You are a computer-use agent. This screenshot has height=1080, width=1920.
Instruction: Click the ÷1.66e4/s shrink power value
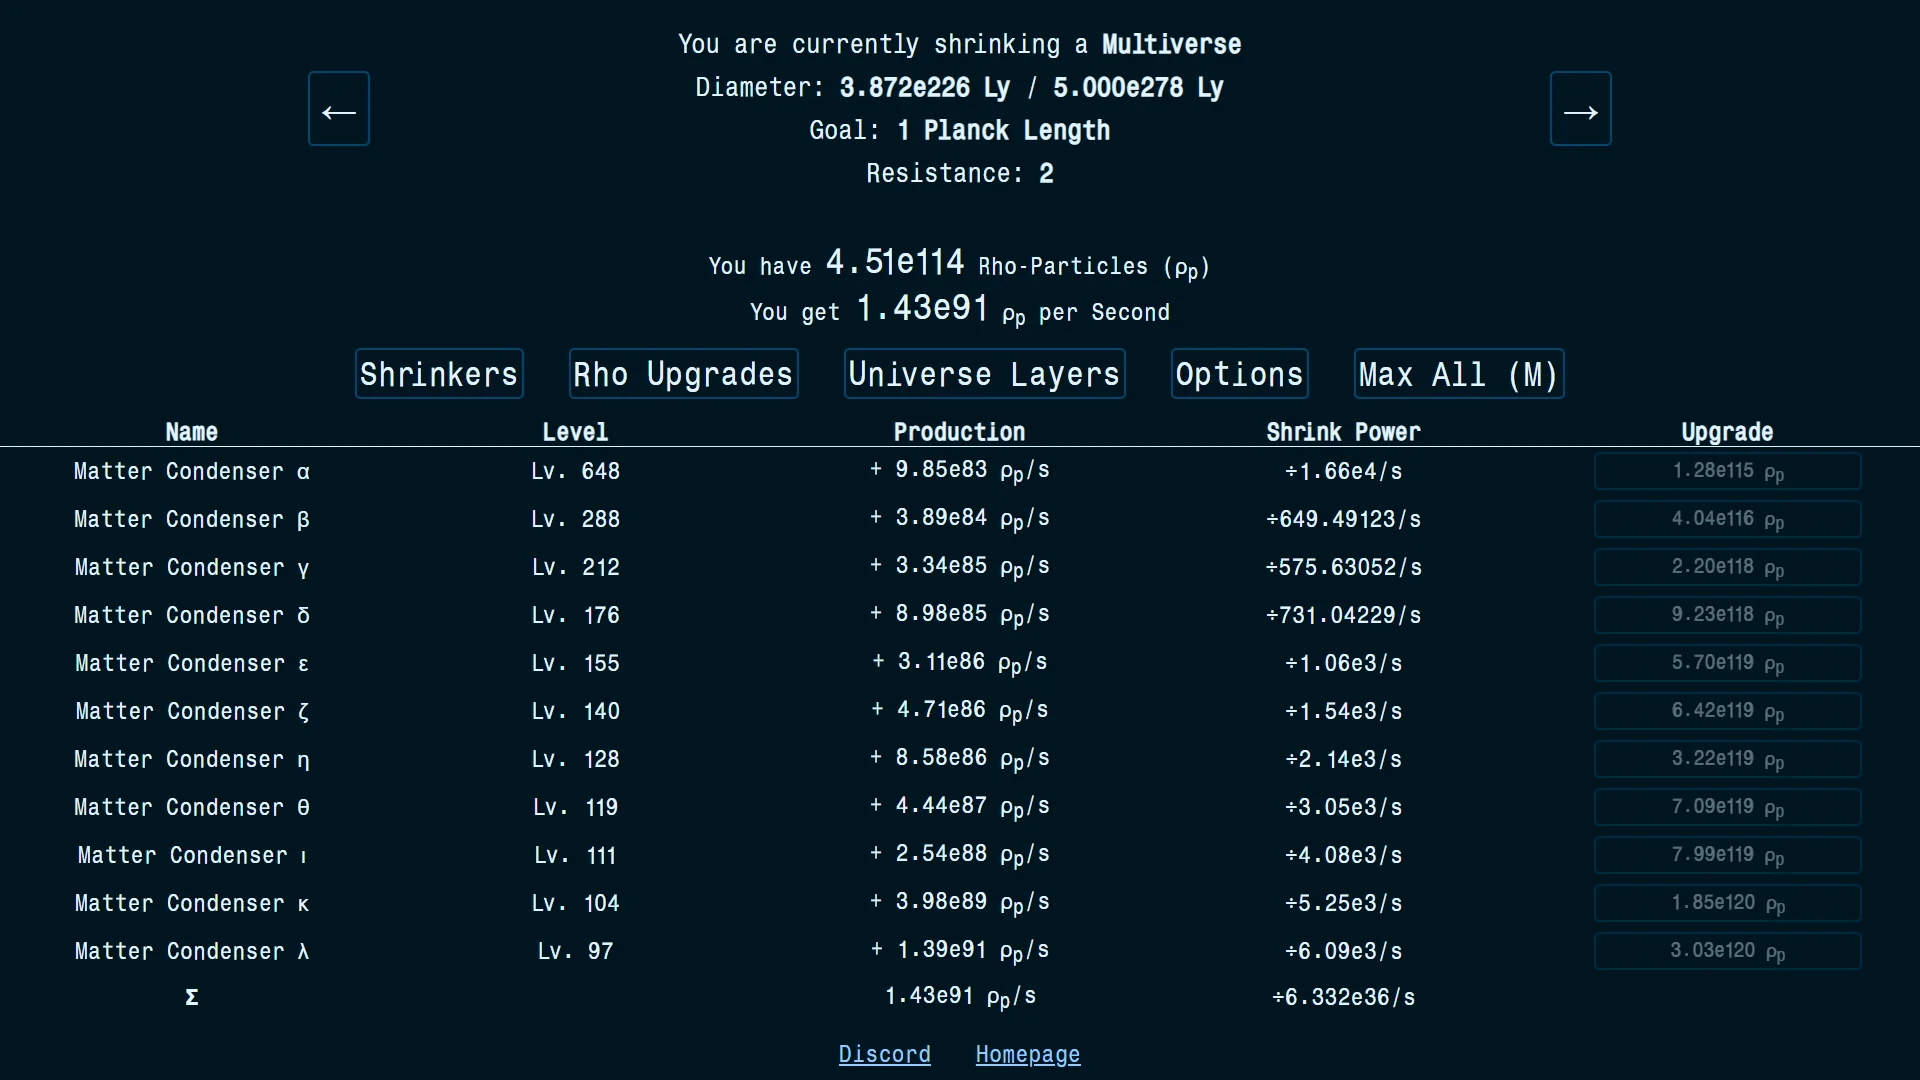1343,471
